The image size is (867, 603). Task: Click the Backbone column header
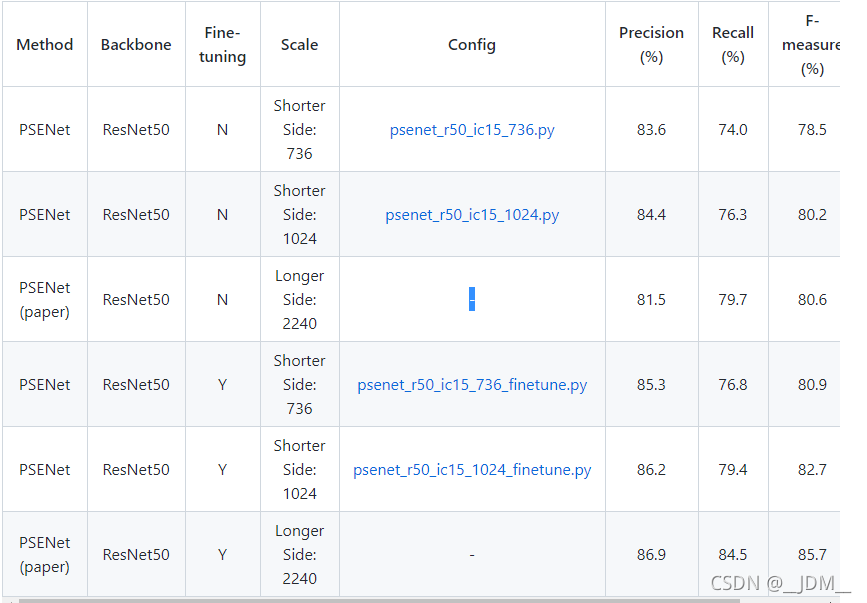[136, 45]
